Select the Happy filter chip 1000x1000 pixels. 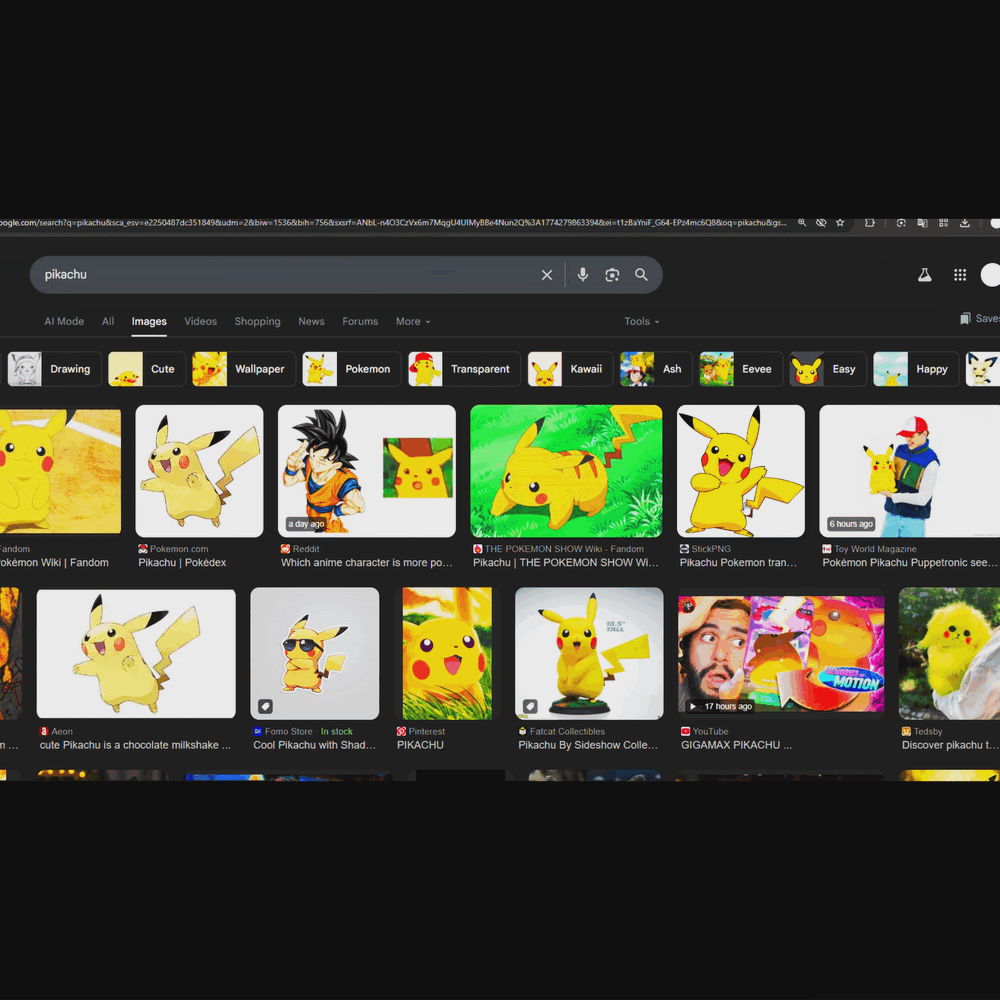pyautogui.click(x=916, y=369)
